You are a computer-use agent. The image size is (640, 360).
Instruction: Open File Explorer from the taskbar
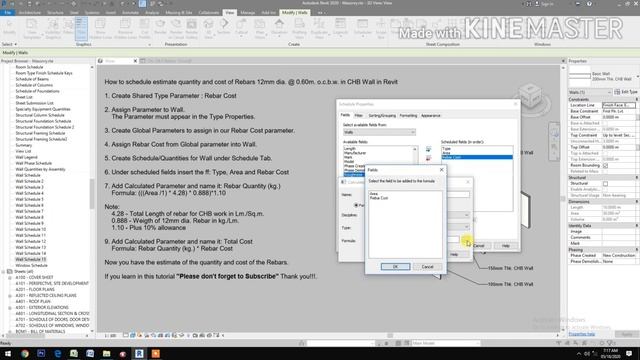(107, 353)
